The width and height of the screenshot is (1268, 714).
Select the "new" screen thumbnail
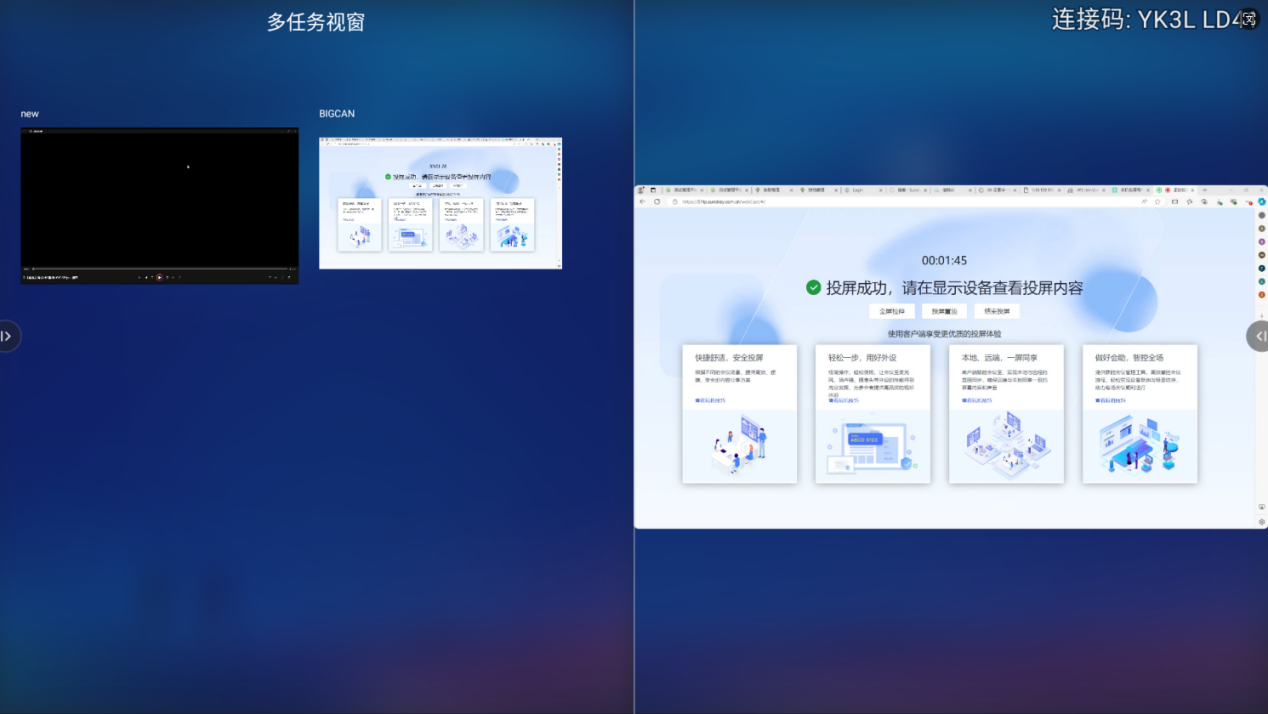coord(159,205)
